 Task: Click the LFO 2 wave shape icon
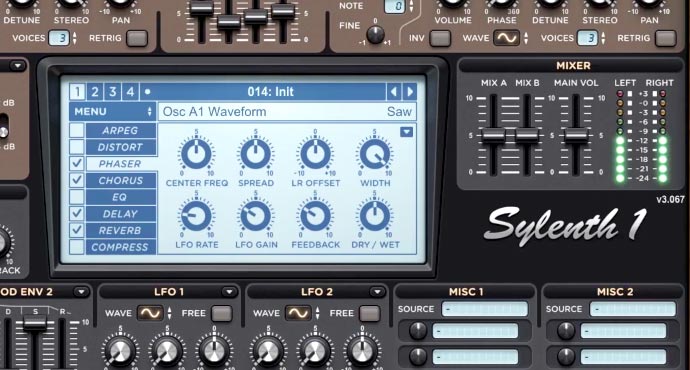[x=298, y=313]
